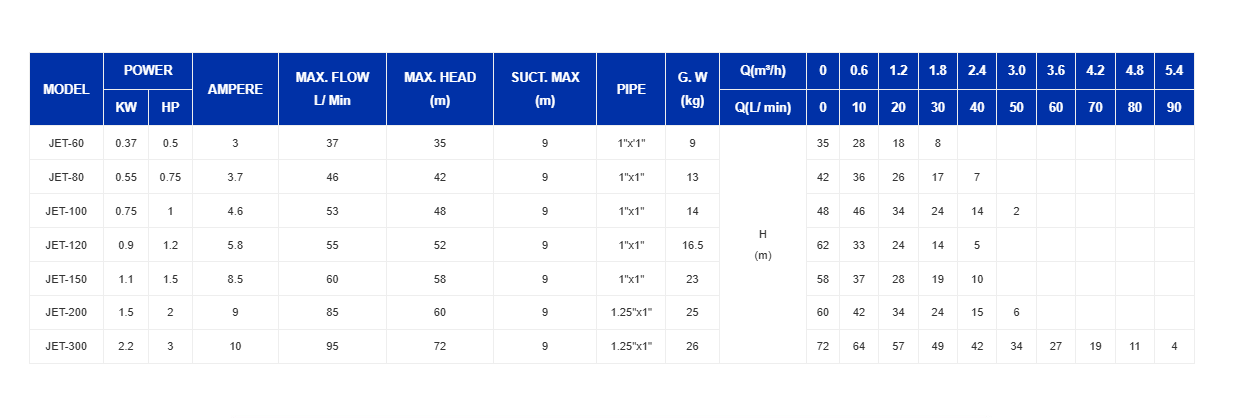Click the Q(L/ min) header cell
1235x418 pixels.
click(x=762, y=107)
